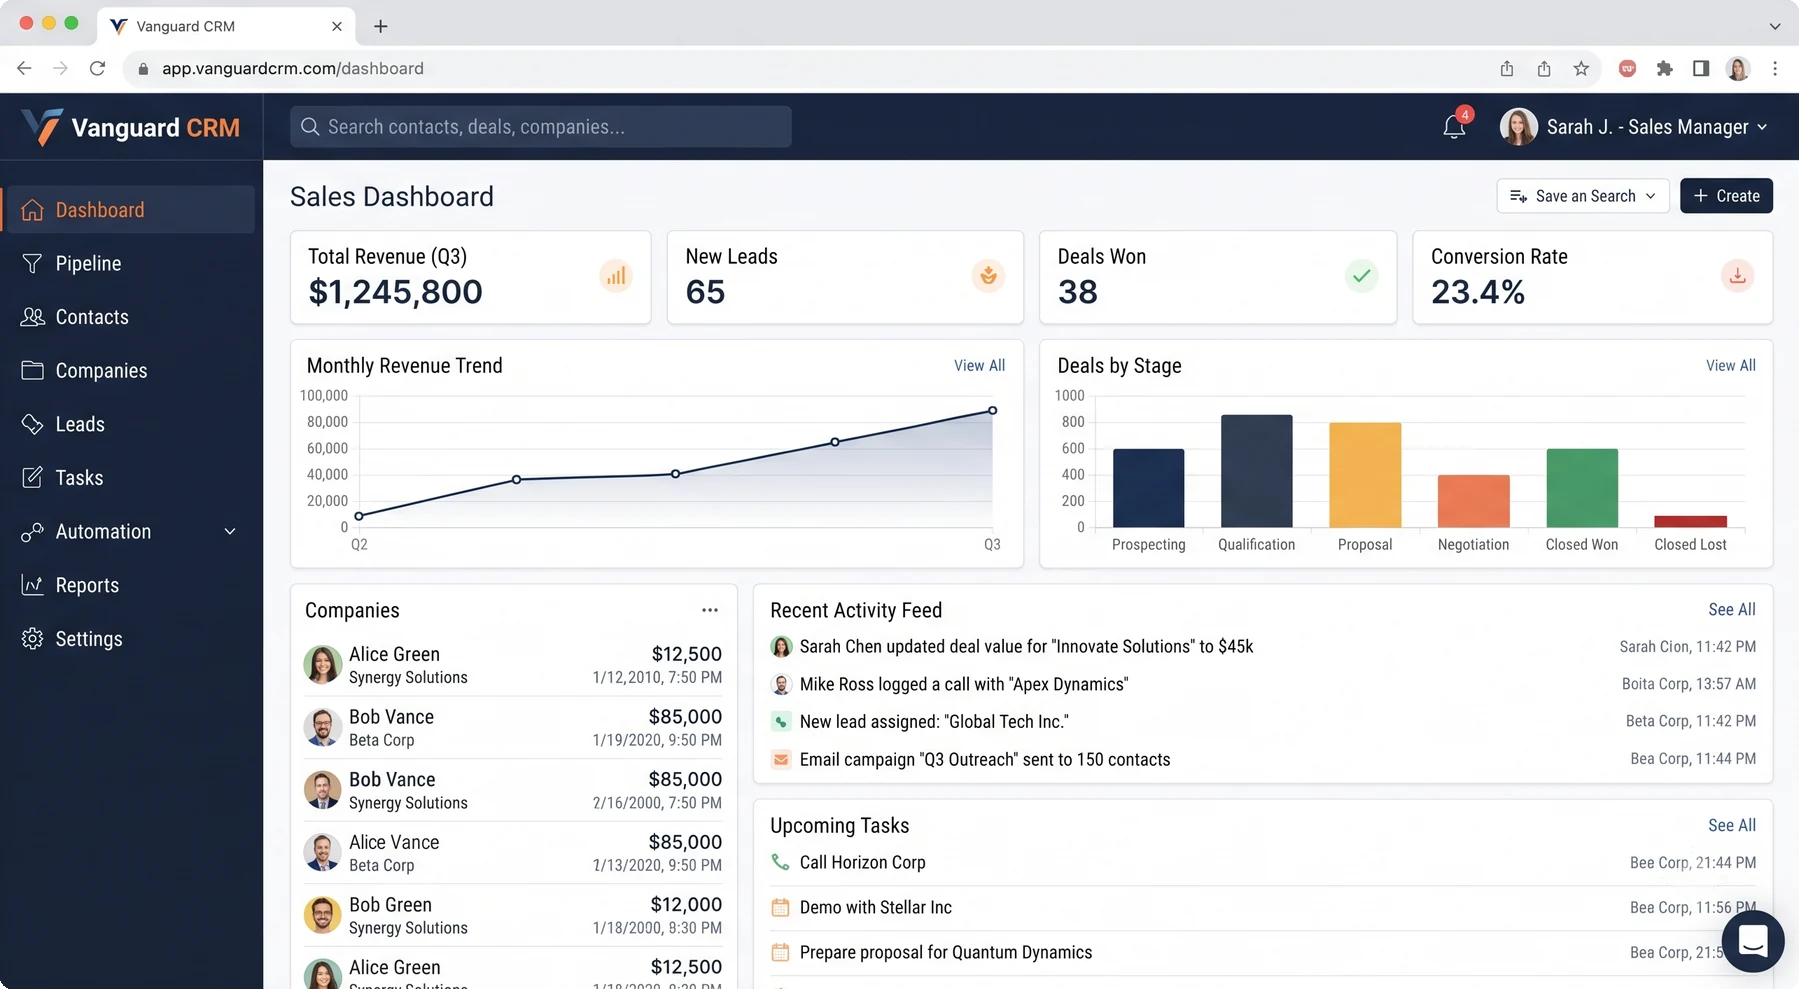The width and height of the screenshot is (1799, 989).
Task: Click the Total Revenue $1,245,800 value
Action: tap(395, 292)
